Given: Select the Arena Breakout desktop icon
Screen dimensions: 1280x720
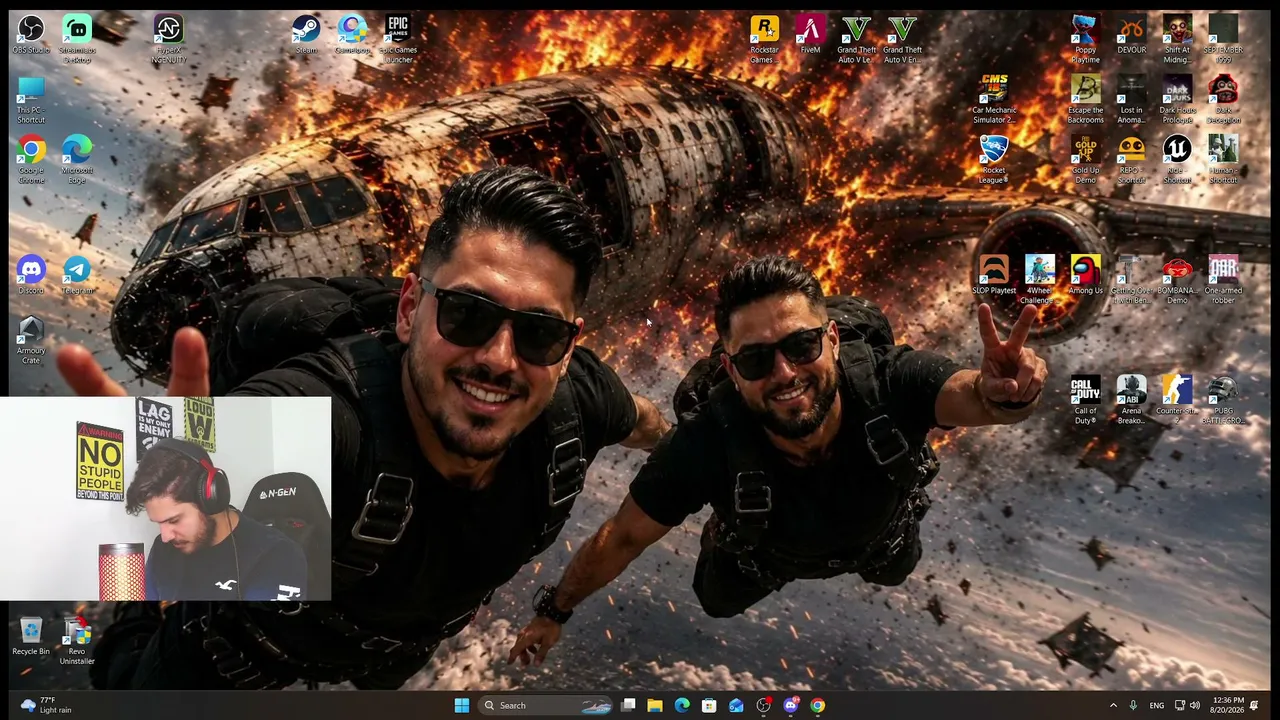Looking at the screenshot, I should coord(1131,400).
